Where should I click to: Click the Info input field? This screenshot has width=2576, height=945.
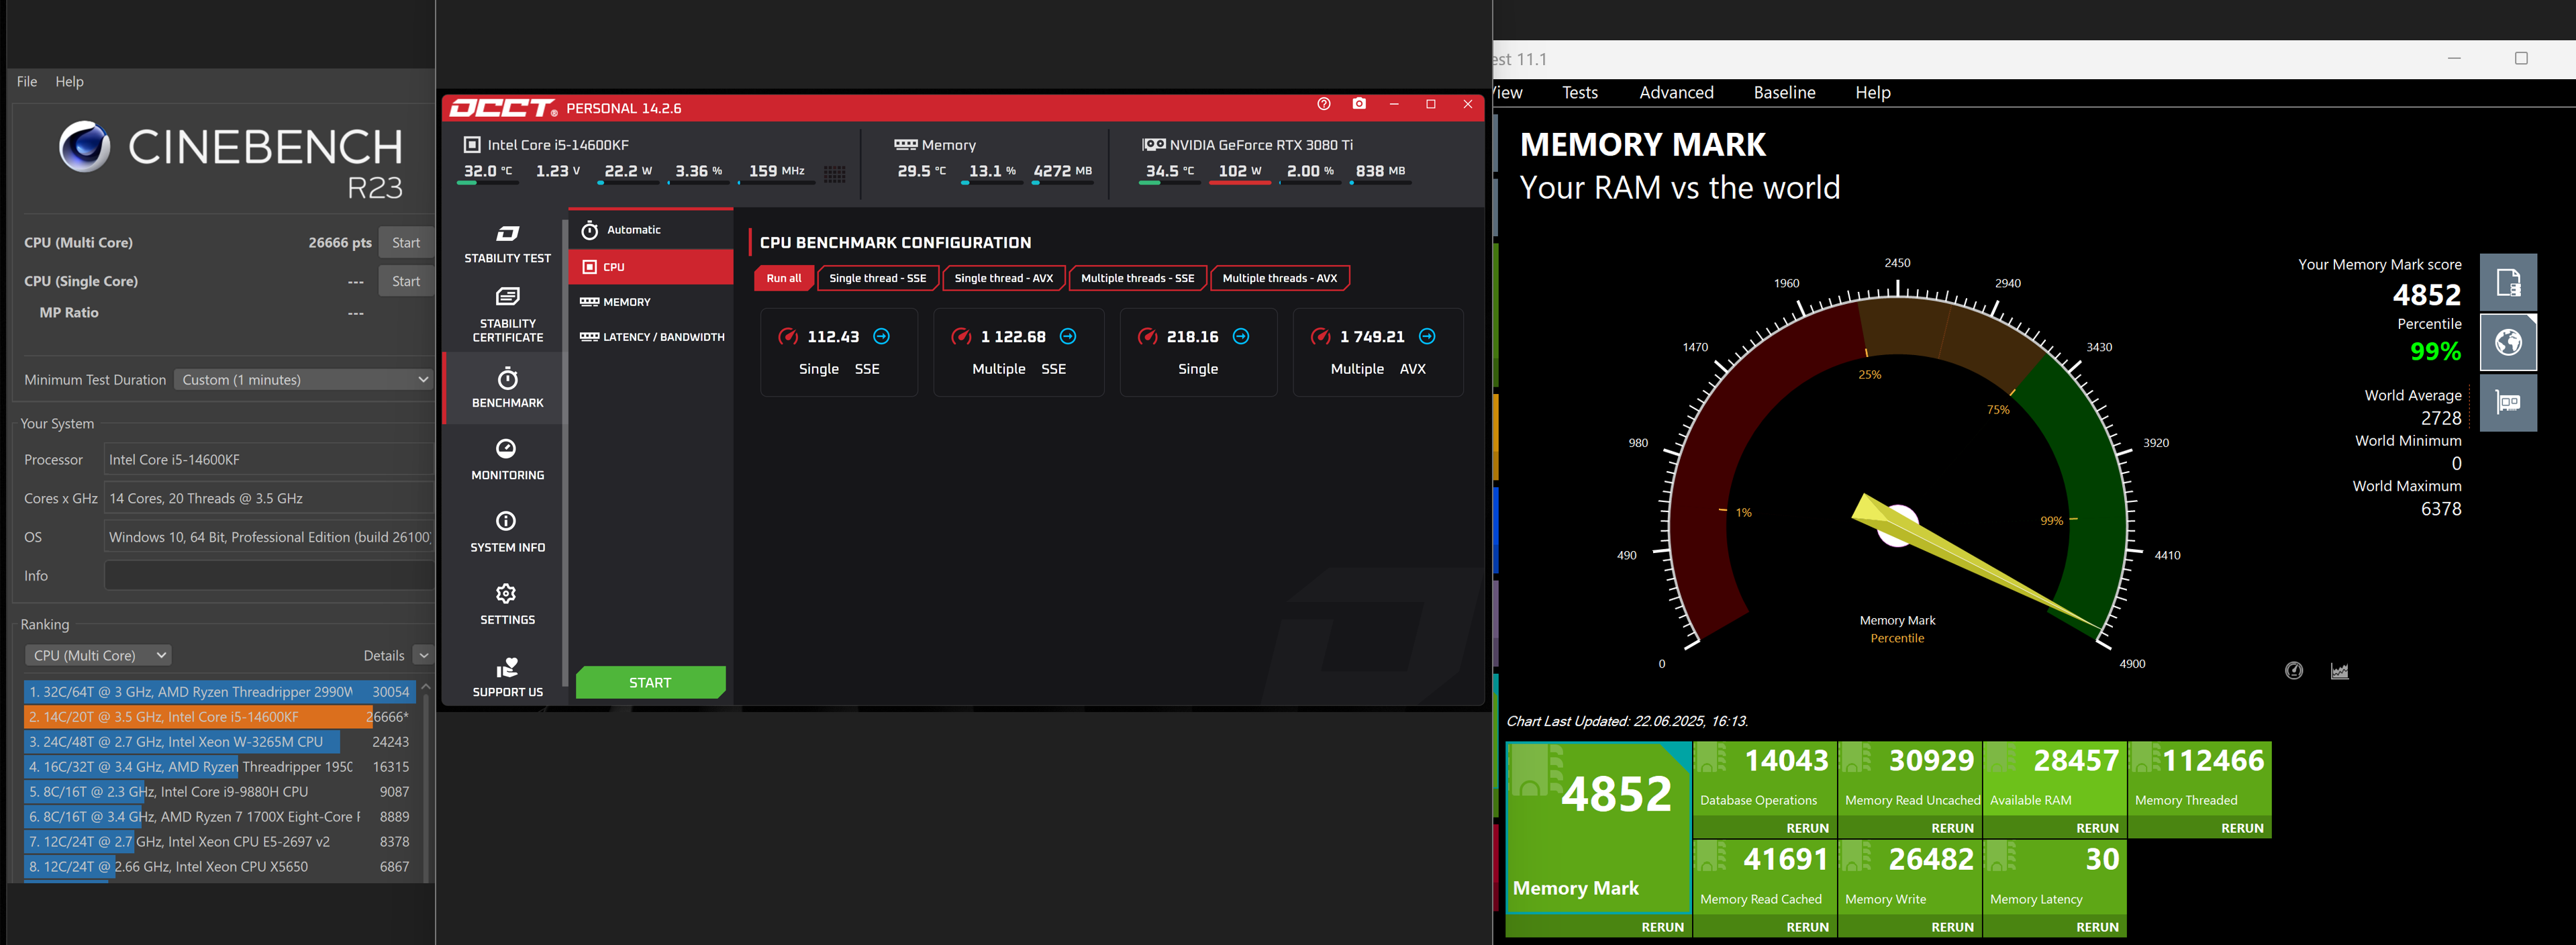coord(268,576)
